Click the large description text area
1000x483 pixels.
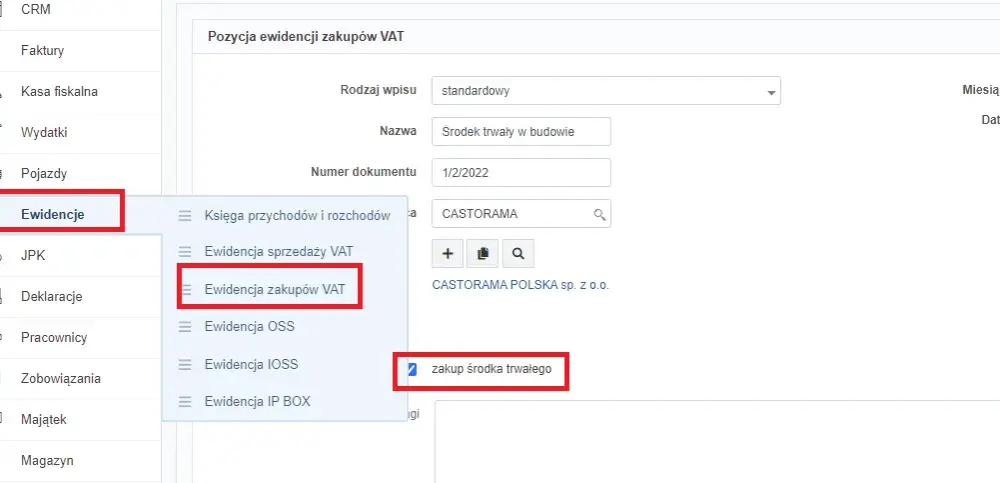click(x=717, y=442)
